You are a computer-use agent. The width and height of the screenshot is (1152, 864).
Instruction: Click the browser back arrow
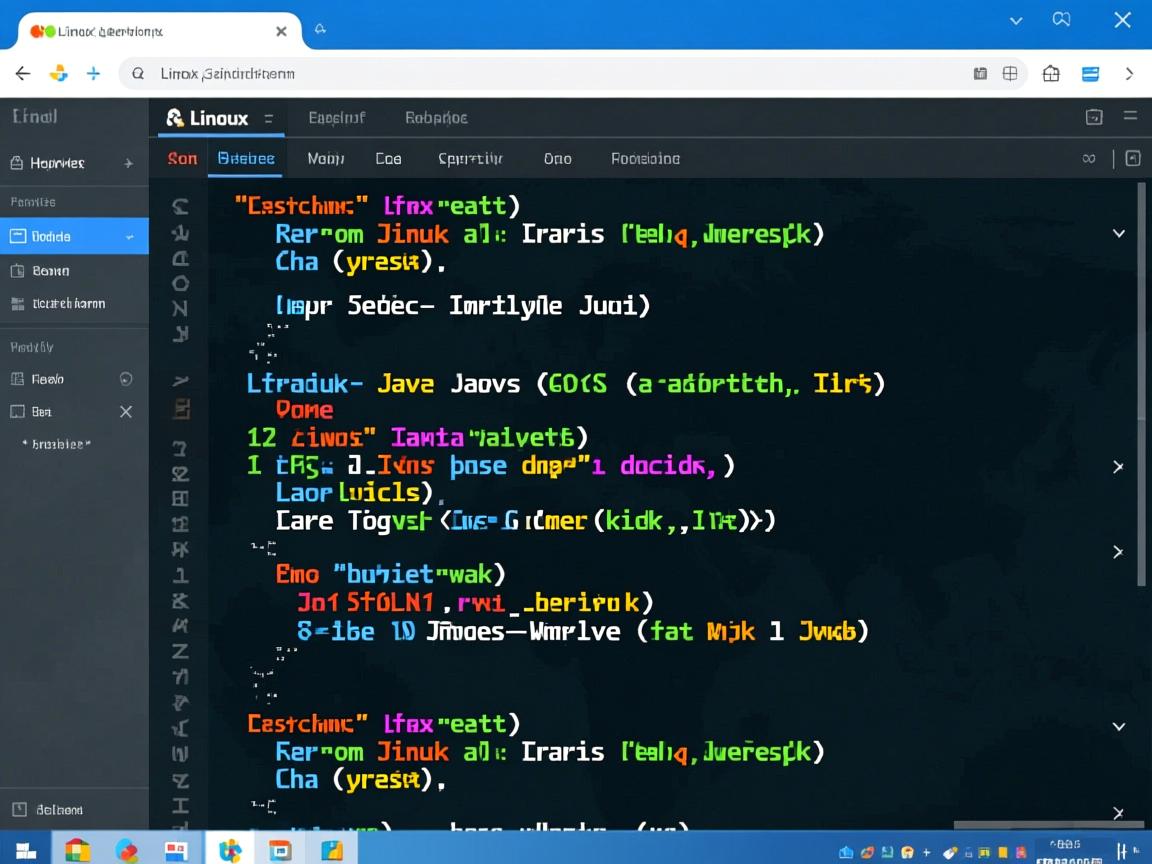[x=23, y=73]
